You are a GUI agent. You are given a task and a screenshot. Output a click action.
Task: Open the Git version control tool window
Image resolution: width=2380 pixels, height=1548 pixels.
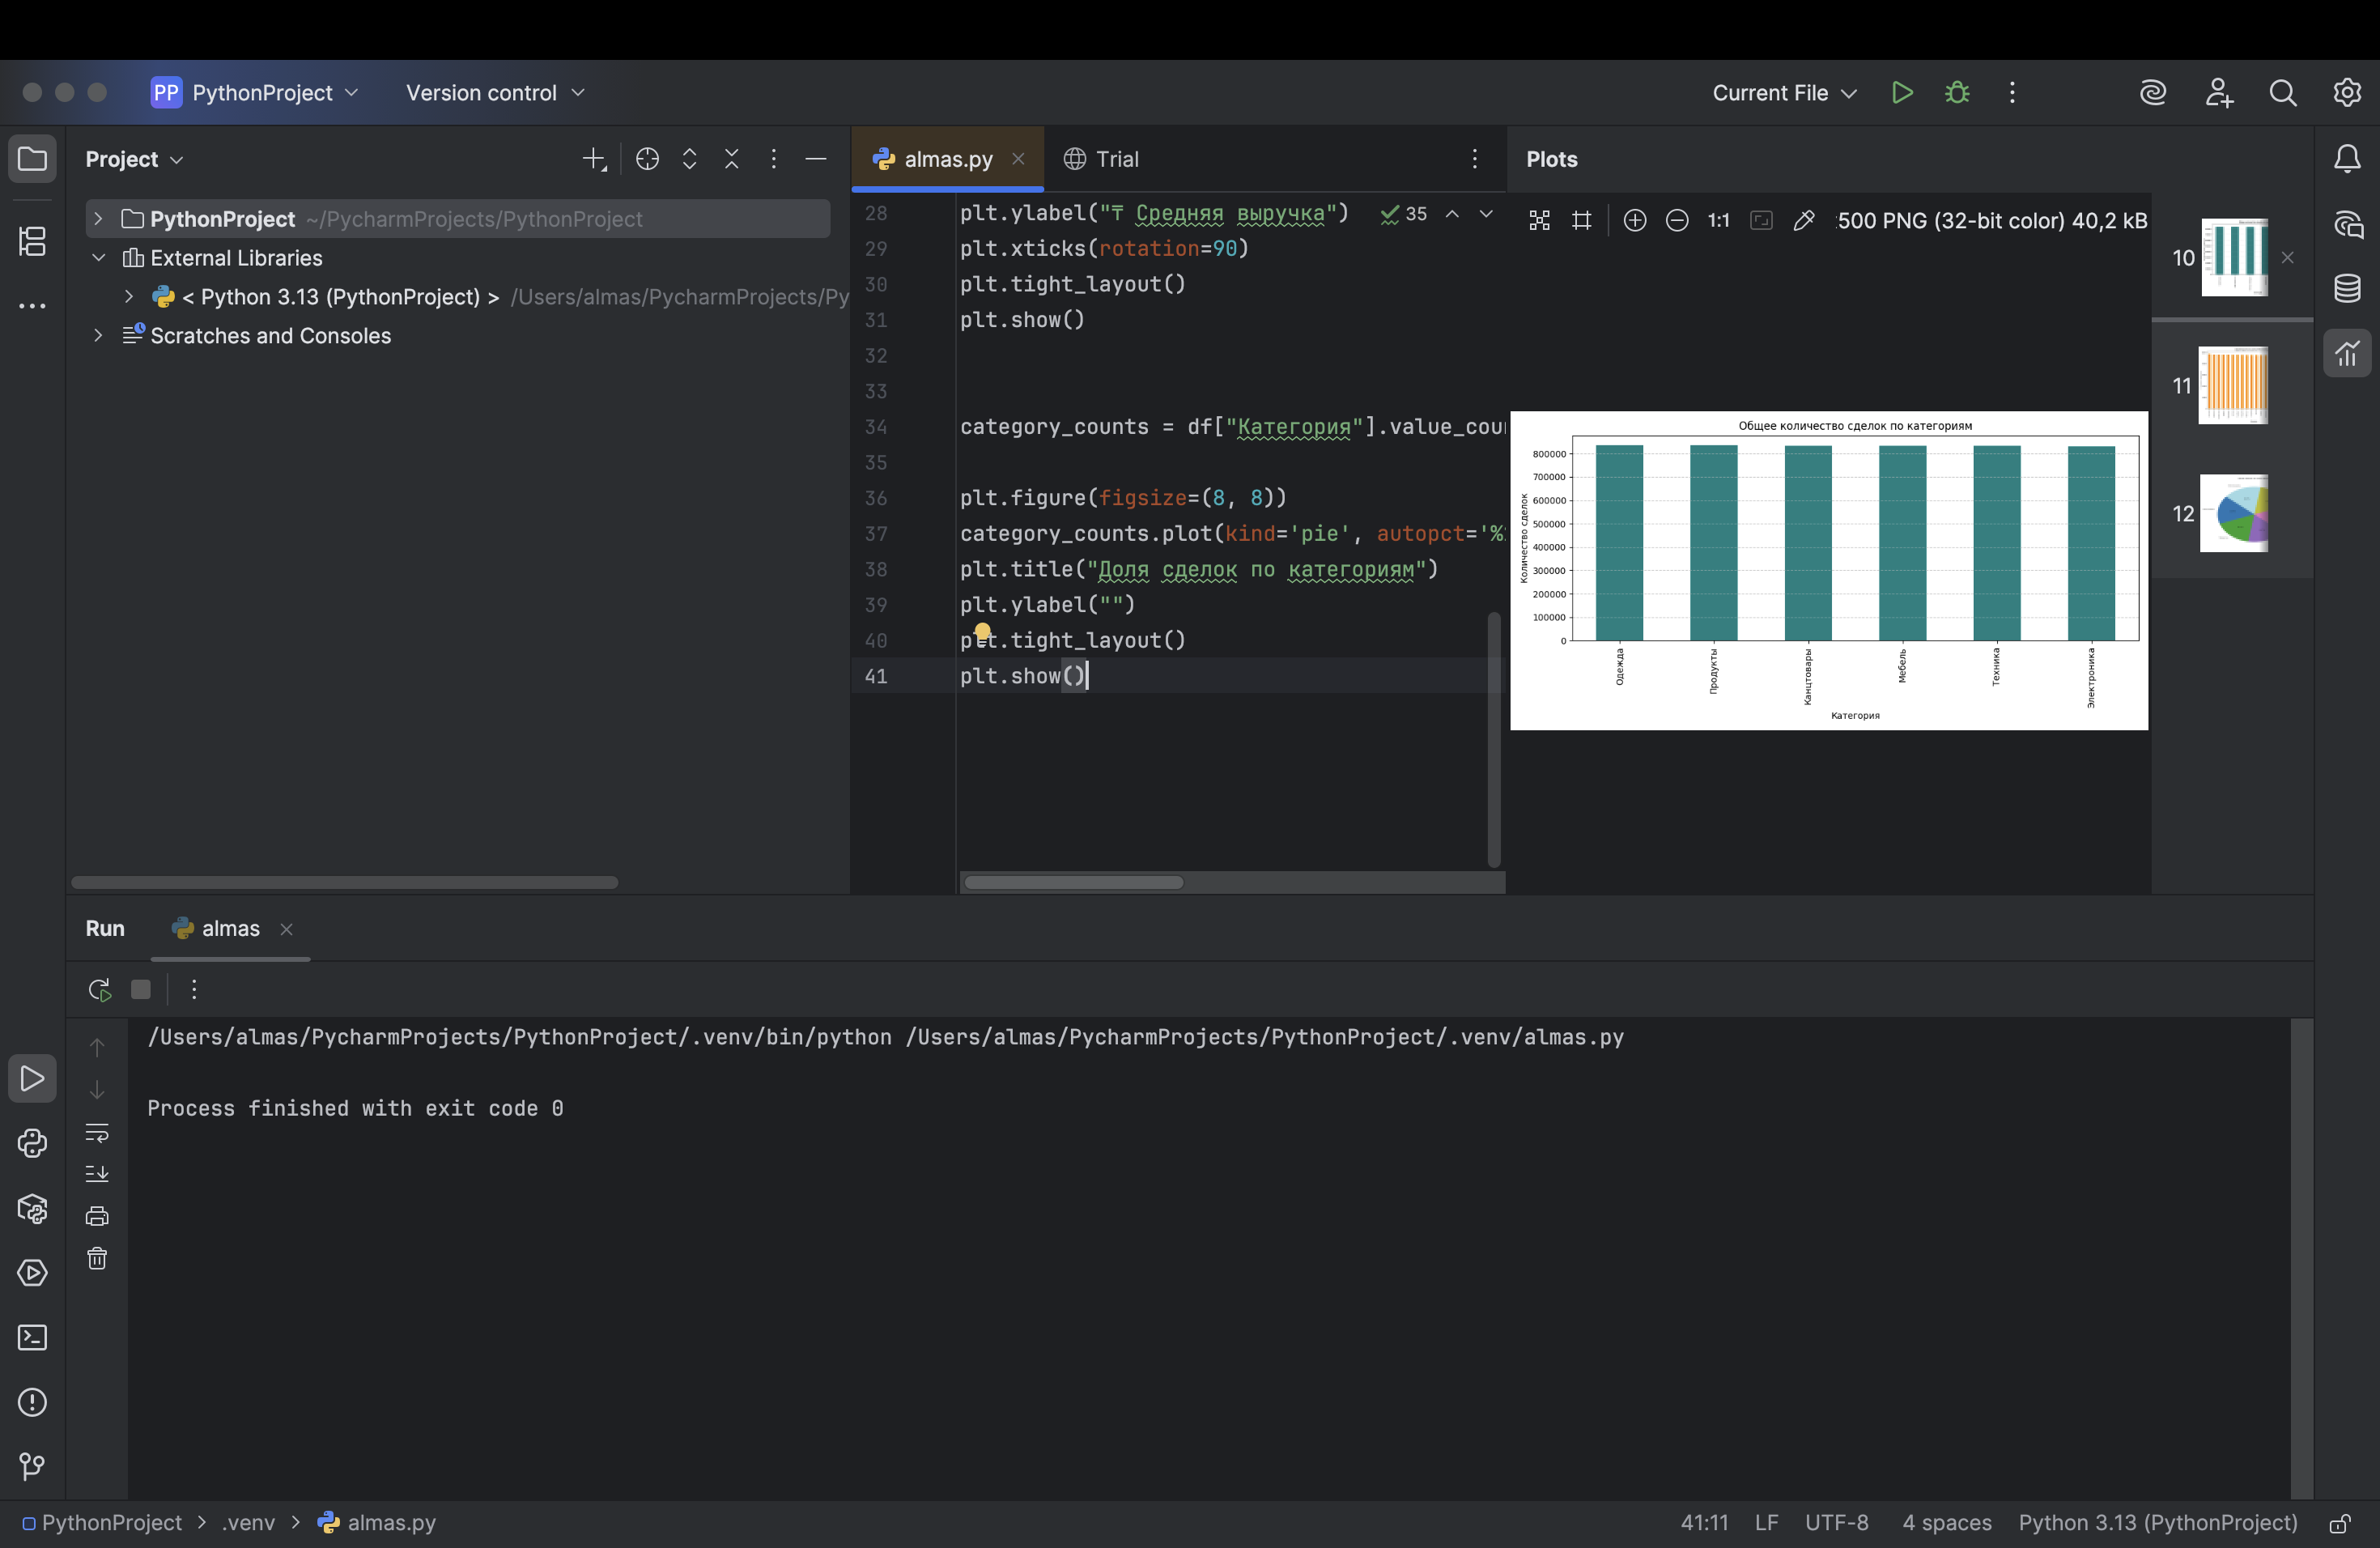coord(32,1466)
